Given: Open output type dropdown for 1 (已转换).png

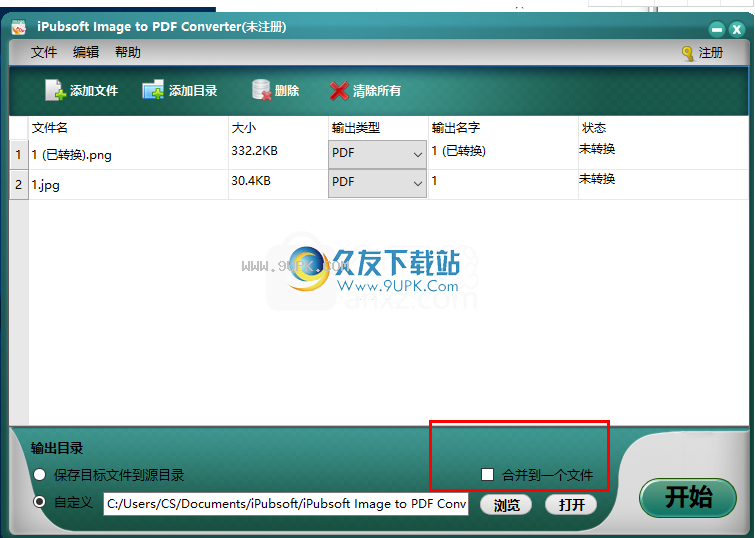Looking at the screenshot, I should [377, 154].
